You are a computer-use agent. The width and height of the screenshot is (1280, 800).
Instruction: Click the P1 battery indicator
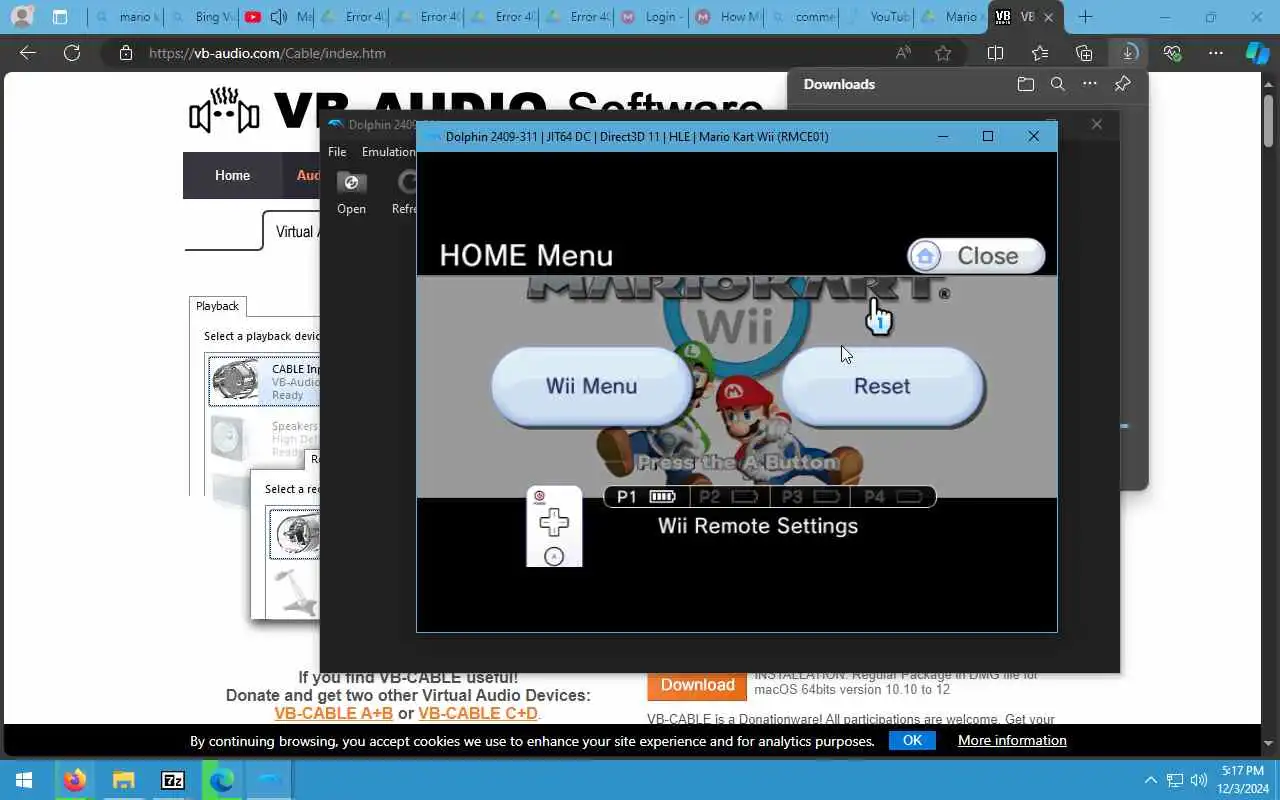point(647,496)
